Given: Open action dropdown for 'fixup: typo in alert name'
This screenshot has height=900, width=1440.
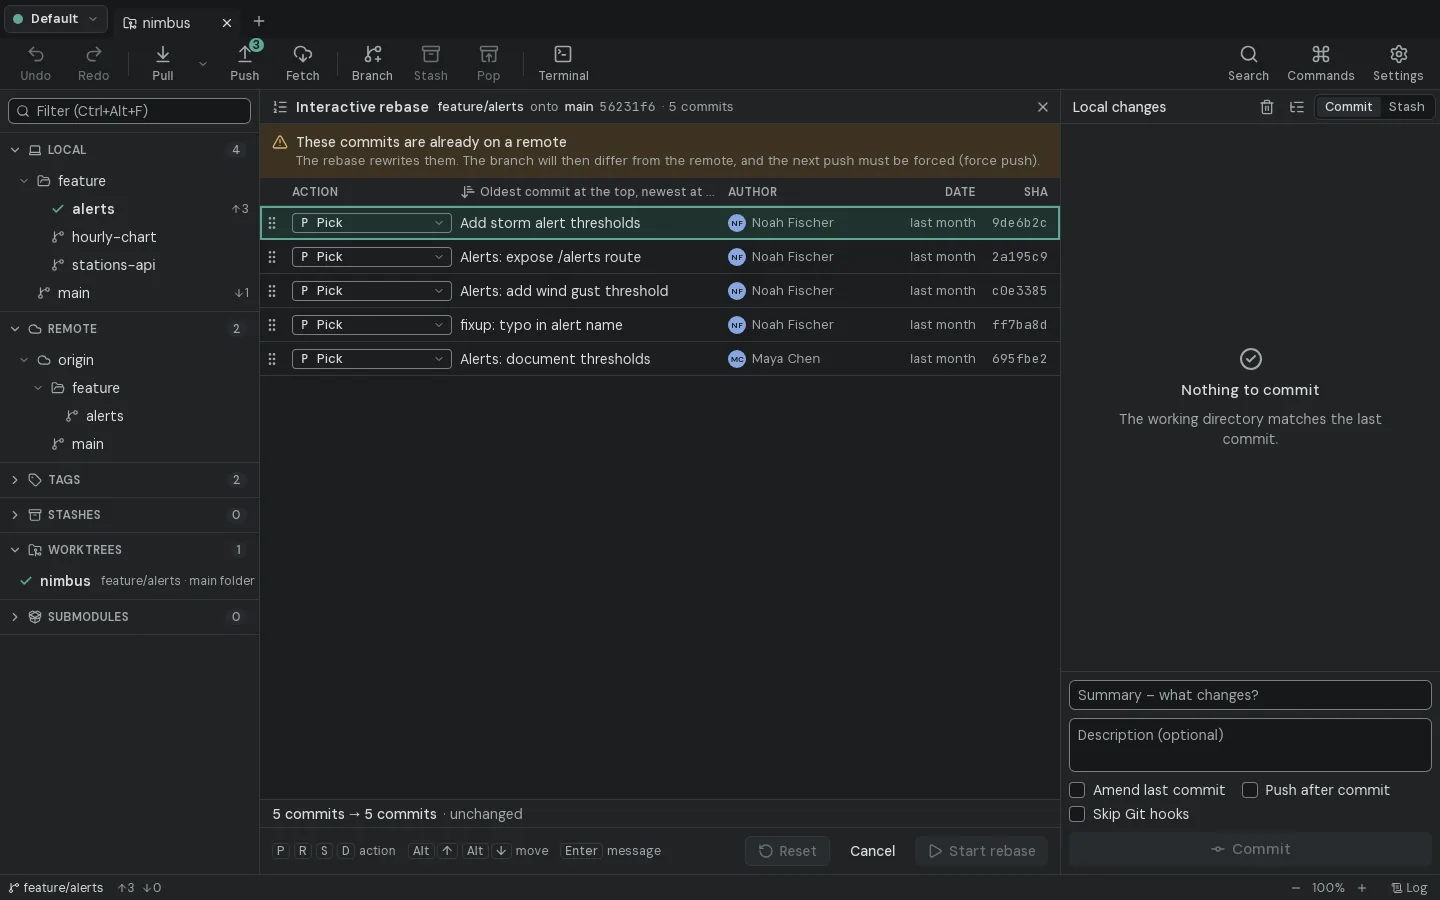Looking at the screenshot, I should pyautogui.click(x=371, y=325).
